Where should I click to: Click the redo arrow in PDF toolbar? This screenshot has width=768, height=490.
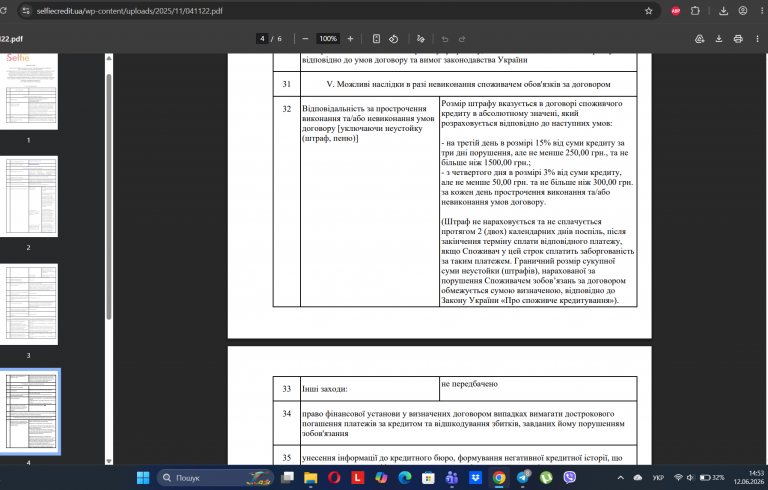coord(462,39)
